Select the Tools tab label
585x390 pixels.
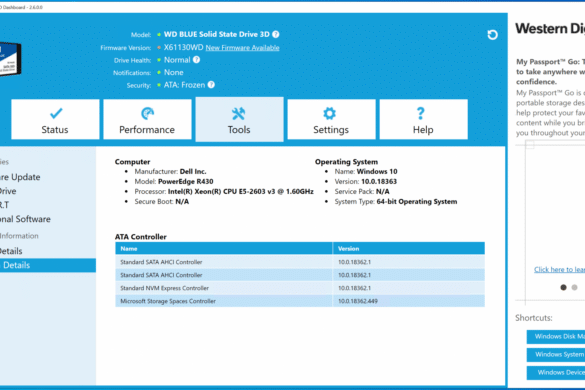pyautogui.click(x=239, y=130)
